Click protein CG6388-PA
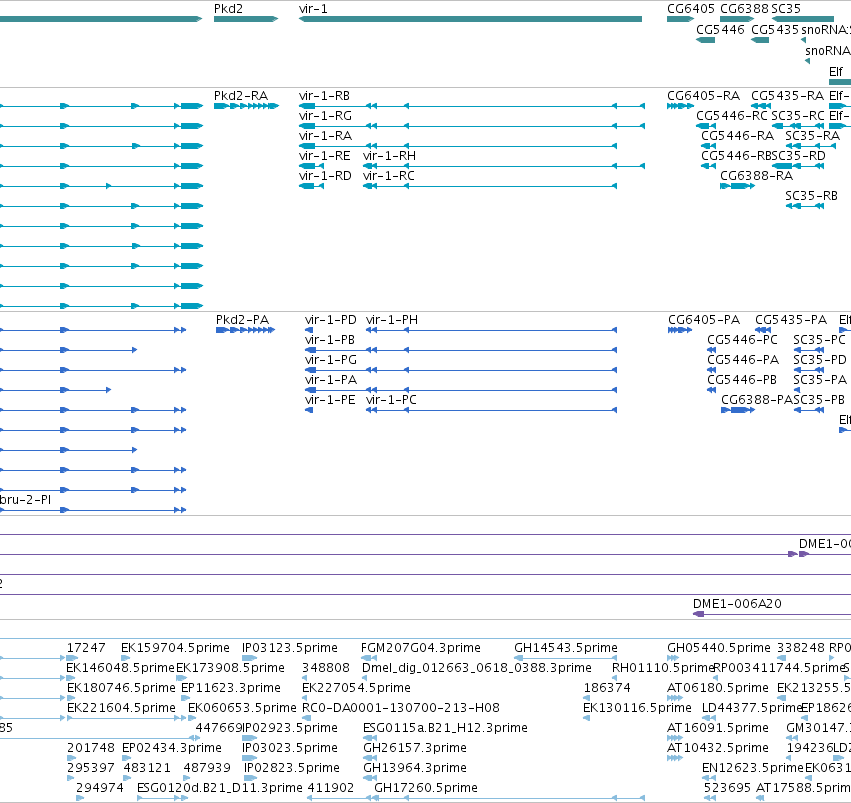Viewport: 851px width, 803px height. click(757, 400)
